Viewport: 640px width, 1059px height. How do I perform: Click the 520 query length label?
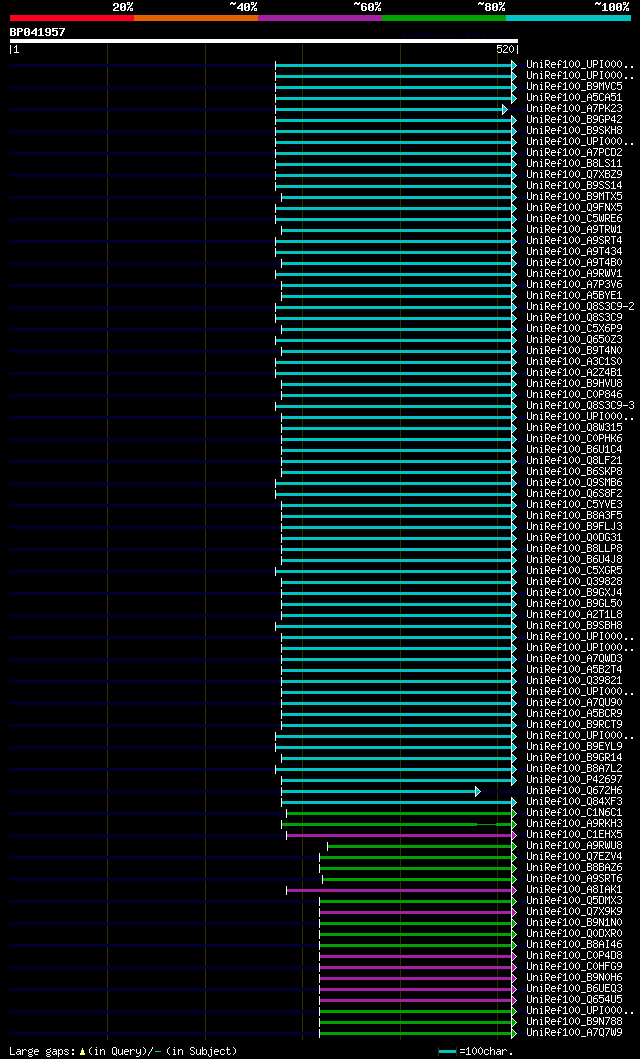click(x=506, y=49)
